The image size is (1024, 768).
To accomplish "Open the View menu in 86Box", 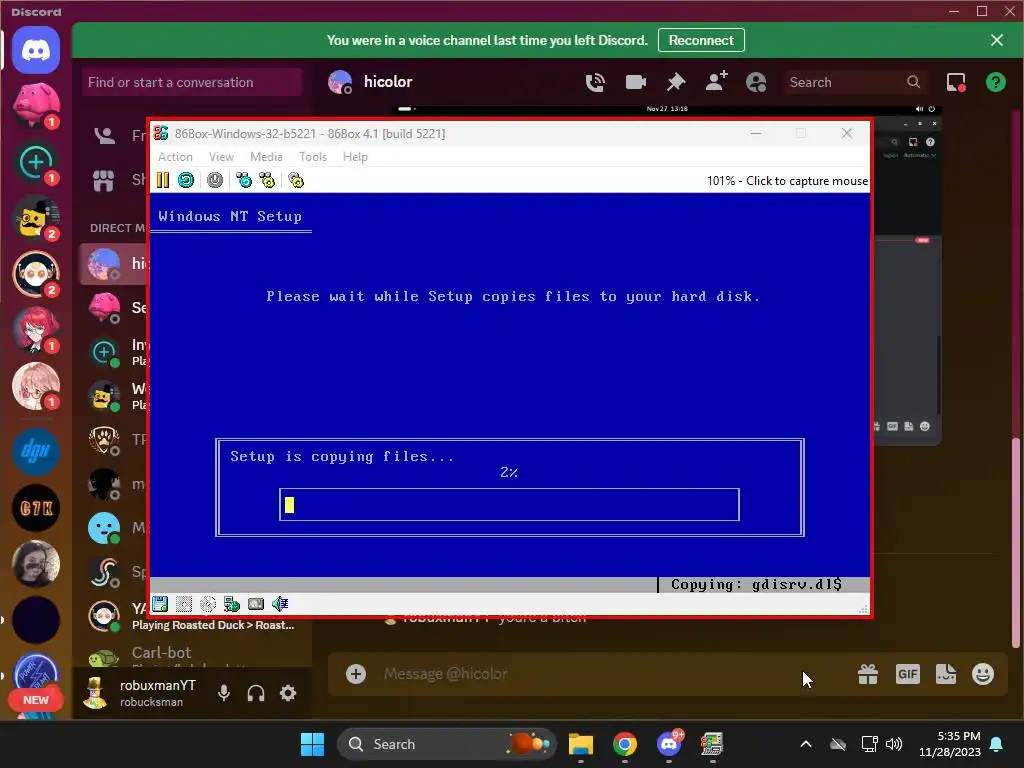I will (221, 157).
